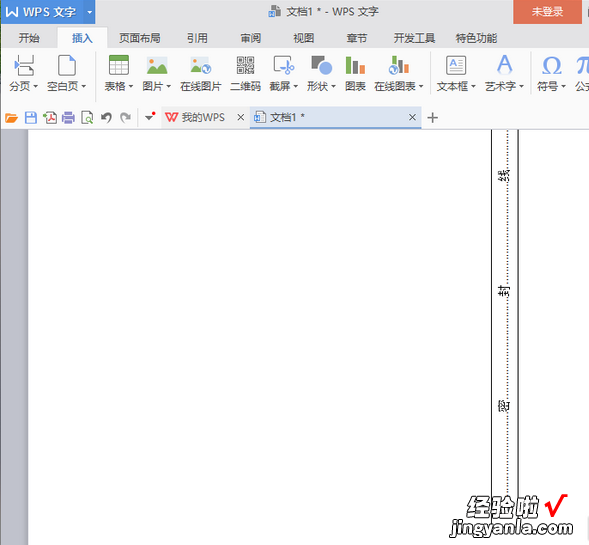Click the 封 character on seal line

[504, 291]
